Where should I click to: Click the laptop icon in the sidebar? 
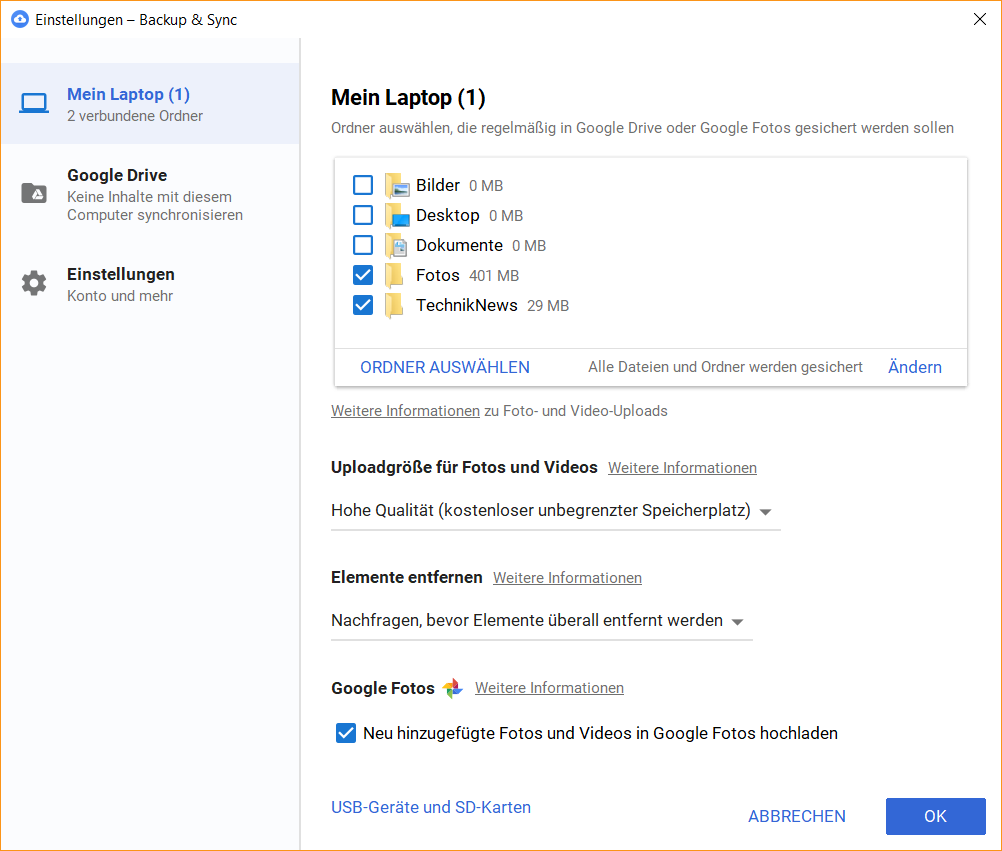(x=33, y=103)
